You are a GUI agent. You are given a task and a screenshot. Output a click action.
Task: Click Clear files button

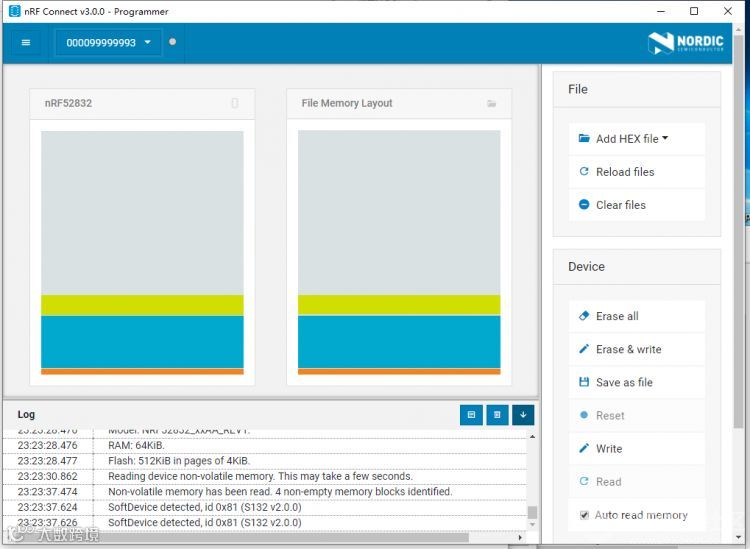coord(637,205)
